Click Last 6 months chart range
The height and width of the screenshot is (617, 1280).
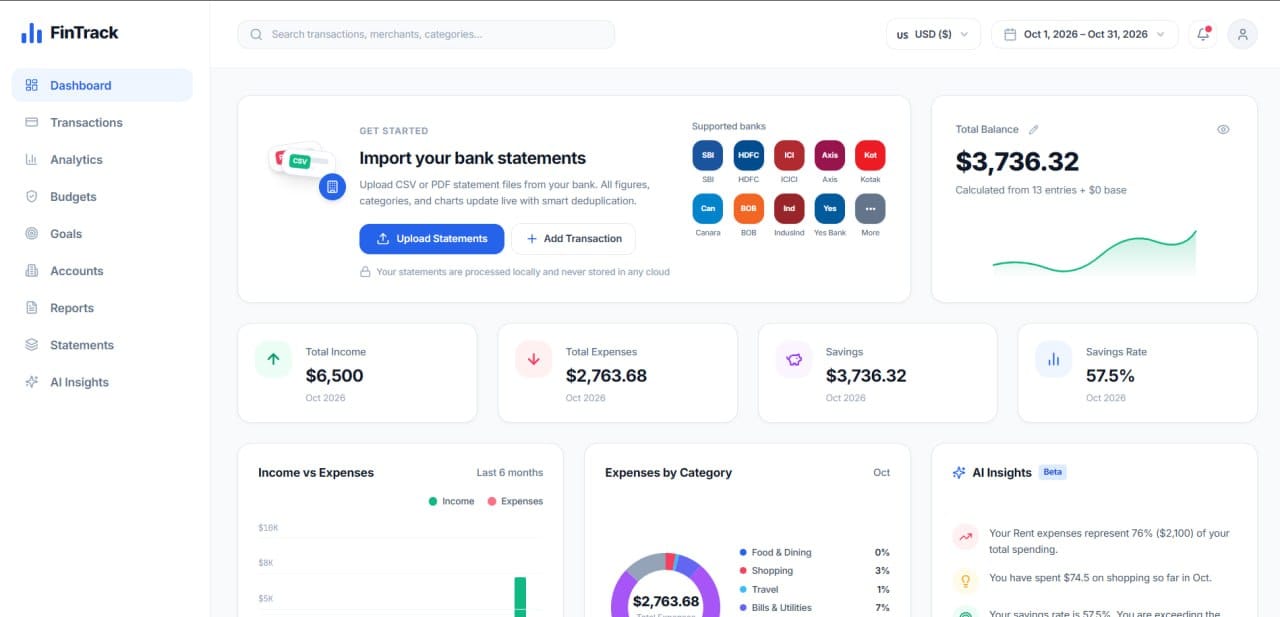[x=510, y=473]
